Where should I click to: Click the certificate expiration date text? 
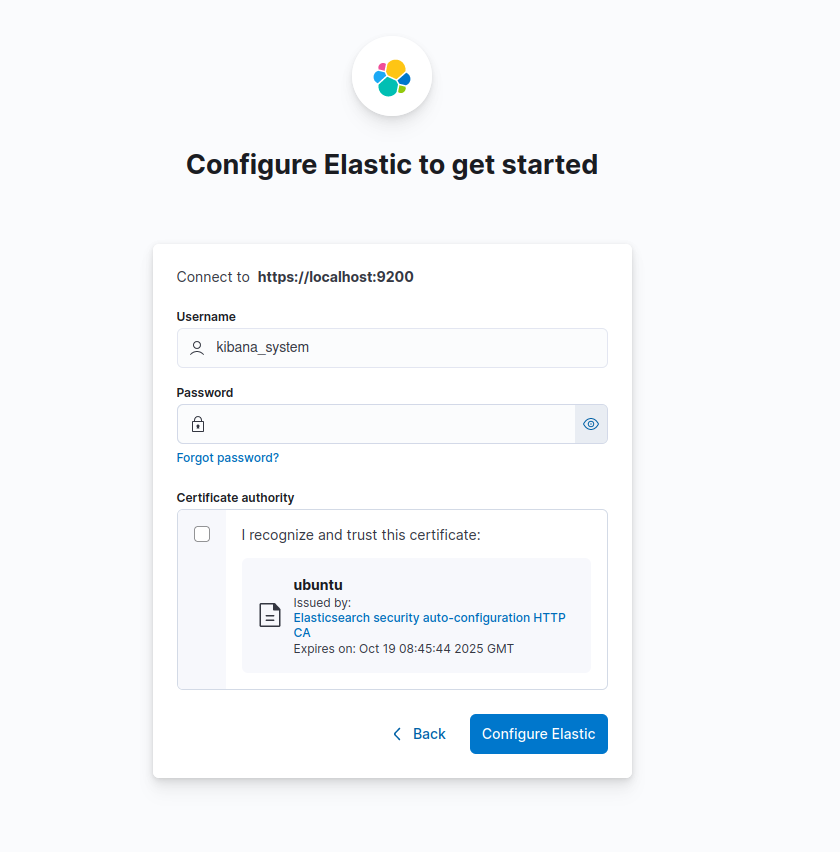[x=402, y=648]
